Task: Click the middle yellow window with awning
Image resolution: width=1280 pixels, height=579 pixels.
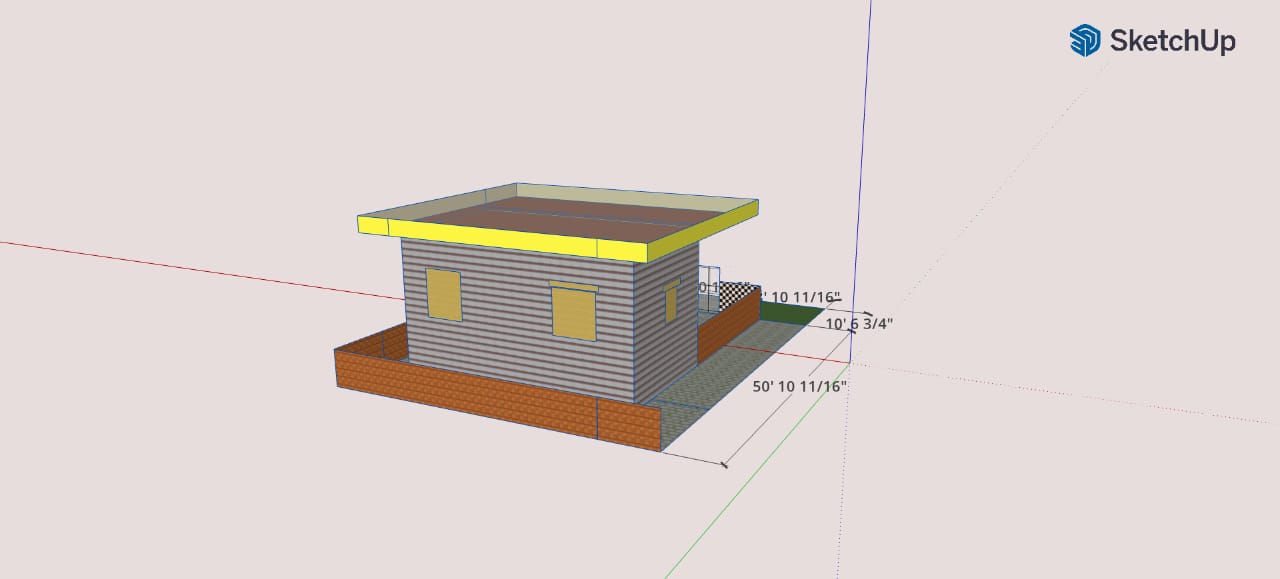Action: pyautogui.click(x=574, y=312)
